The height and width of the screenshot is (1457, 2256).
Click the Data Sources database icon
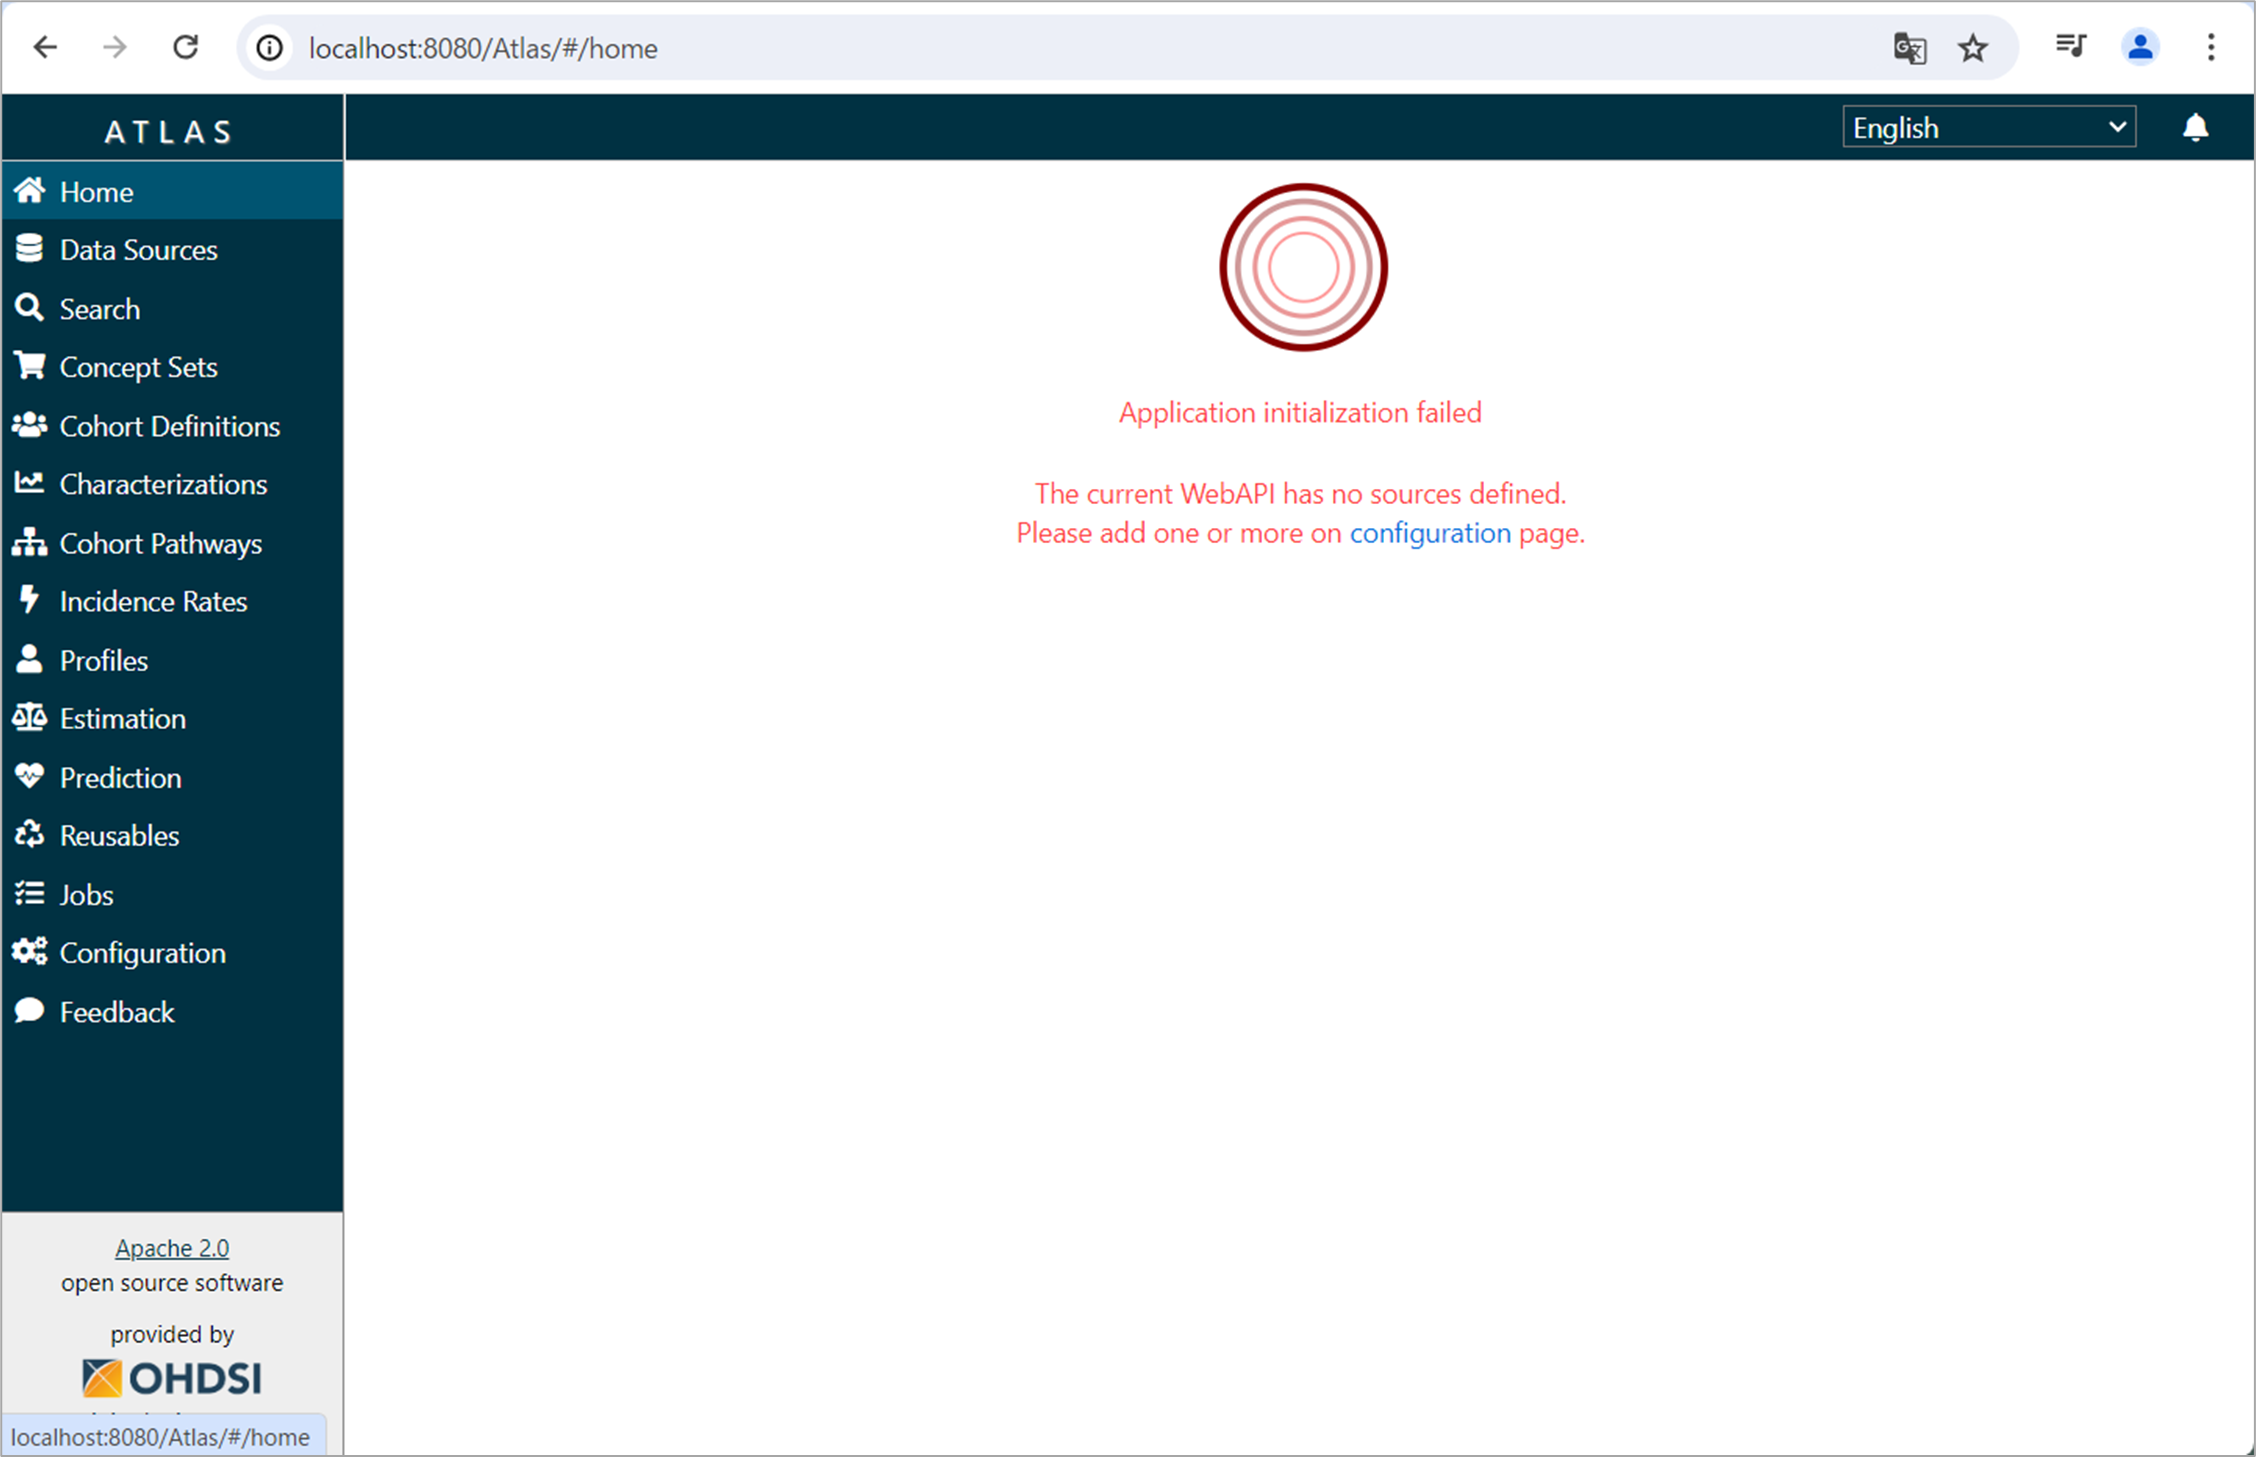30,249
